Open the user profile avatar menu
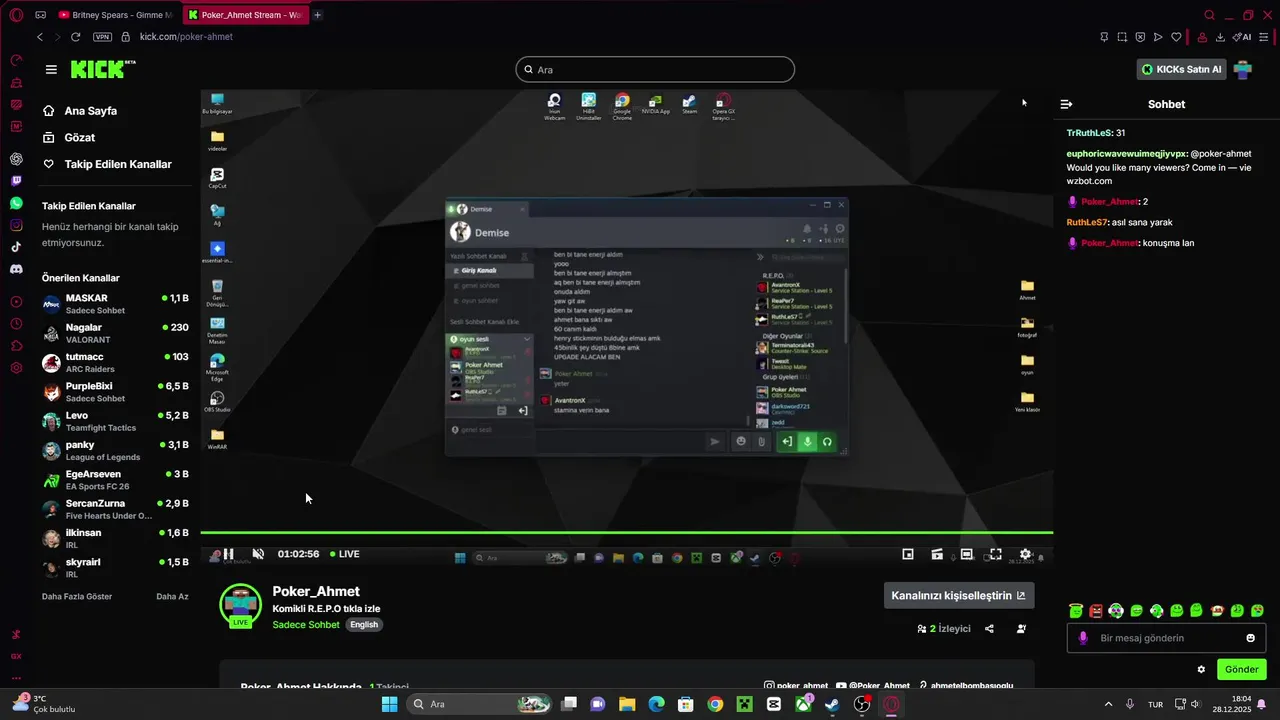The height and width of the screenshot is (720, 1280). pos(1243,69)
